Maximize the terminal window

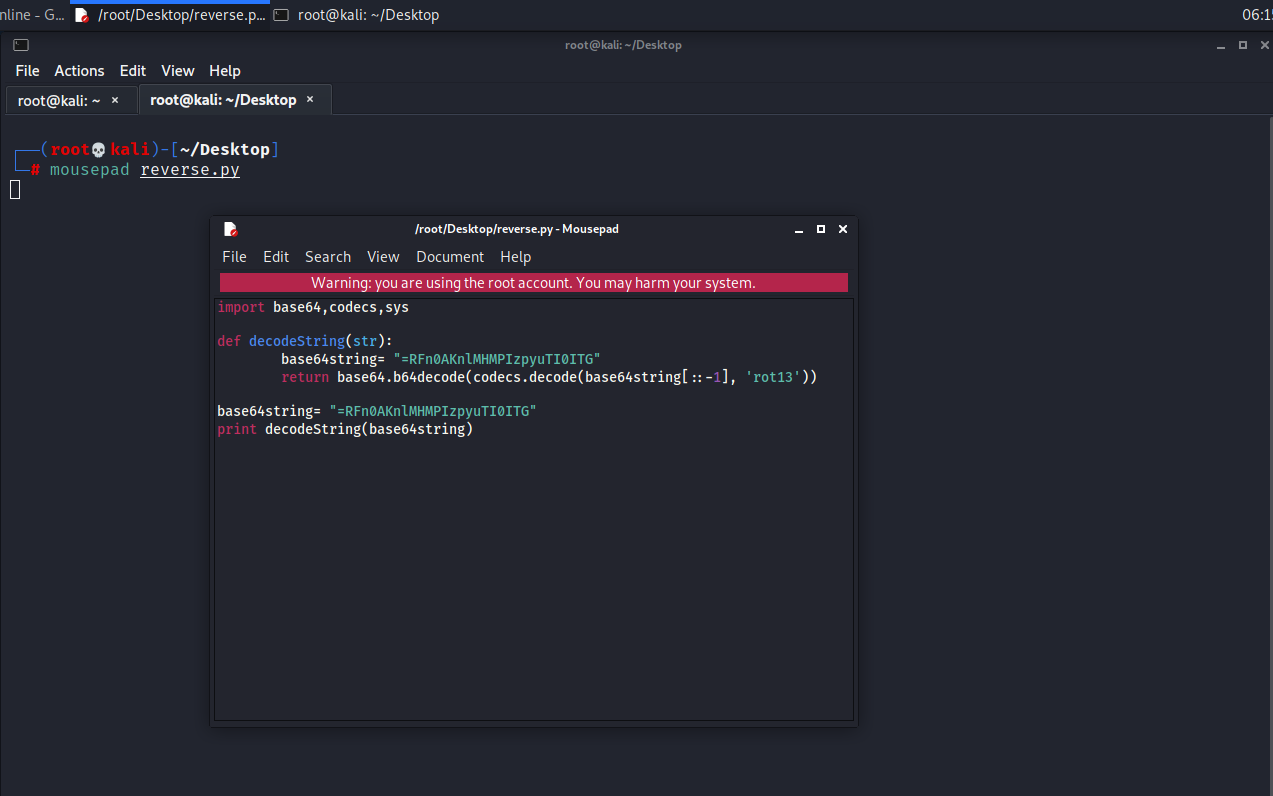point(1243,45)
